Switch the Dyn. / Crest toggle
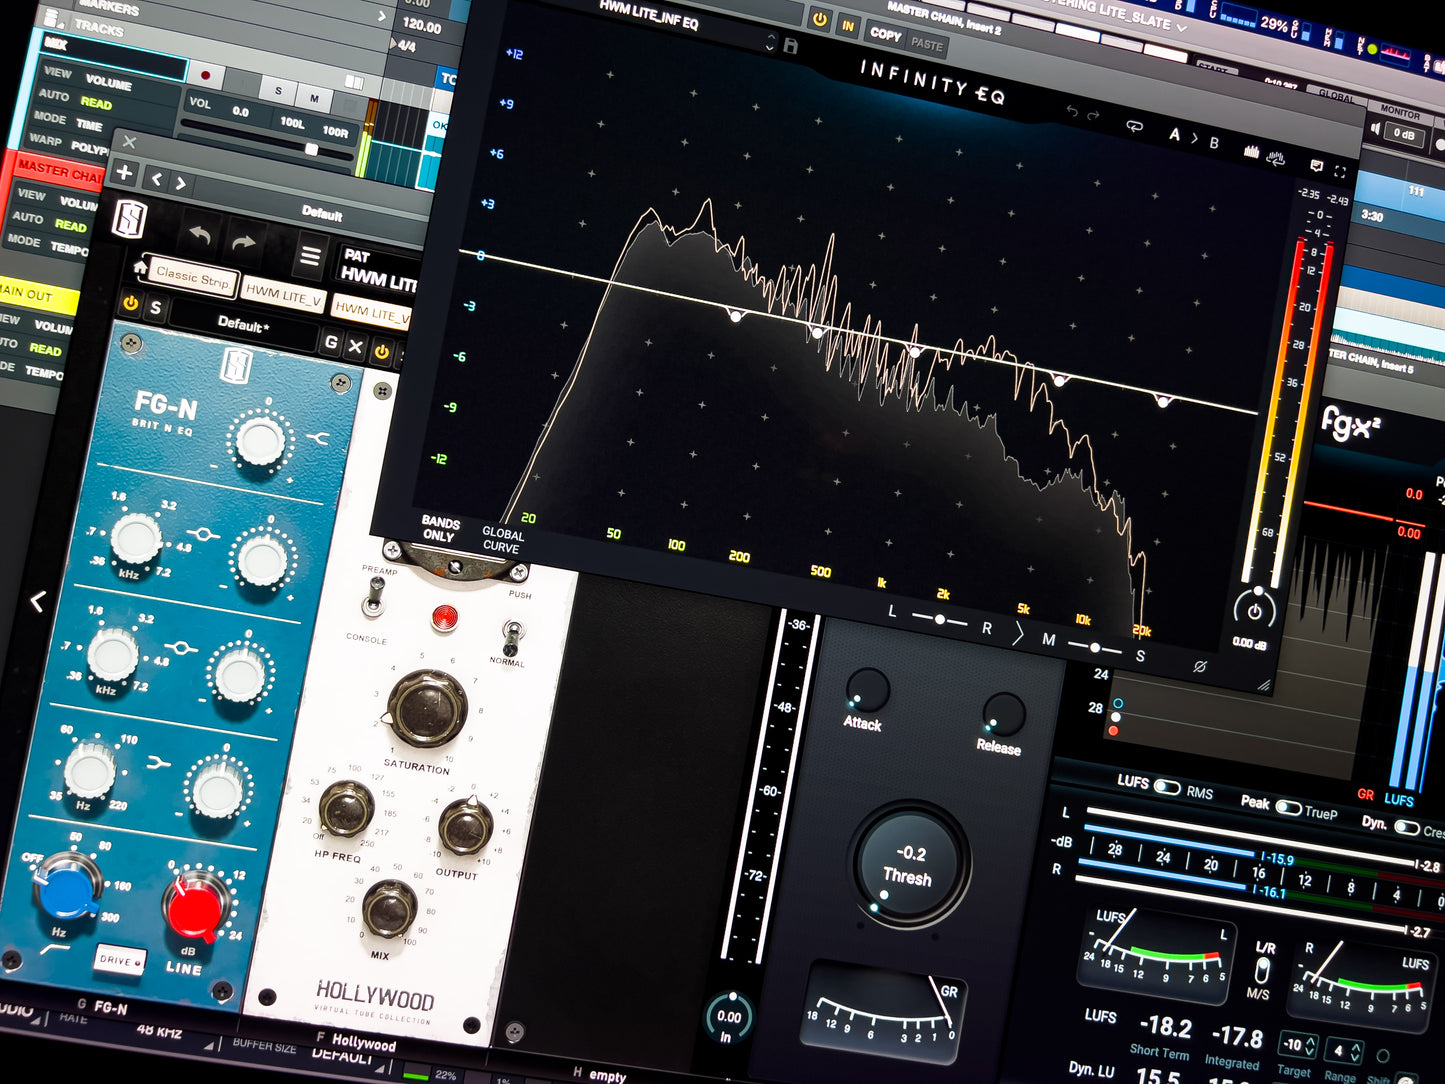Viewport: 1445px width, 1084px height. click(x=1407, y=827)
